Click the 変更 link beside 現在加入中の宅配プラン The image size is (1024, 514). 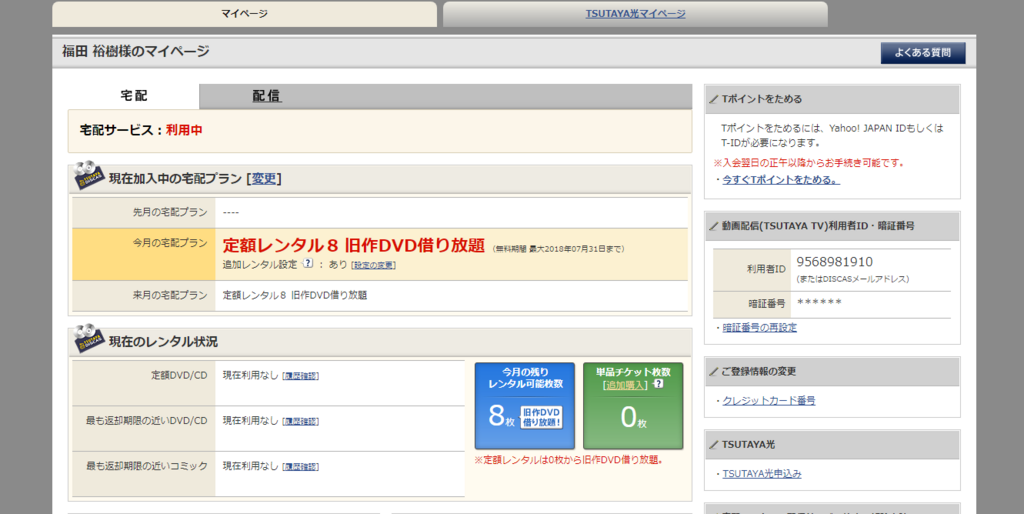pos(264,179)
